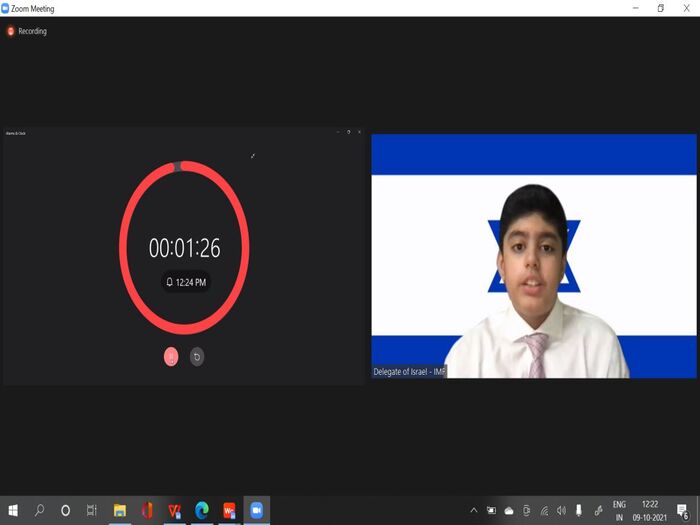
Task: Click the display/projection tray icon
Action: [491, 510]
